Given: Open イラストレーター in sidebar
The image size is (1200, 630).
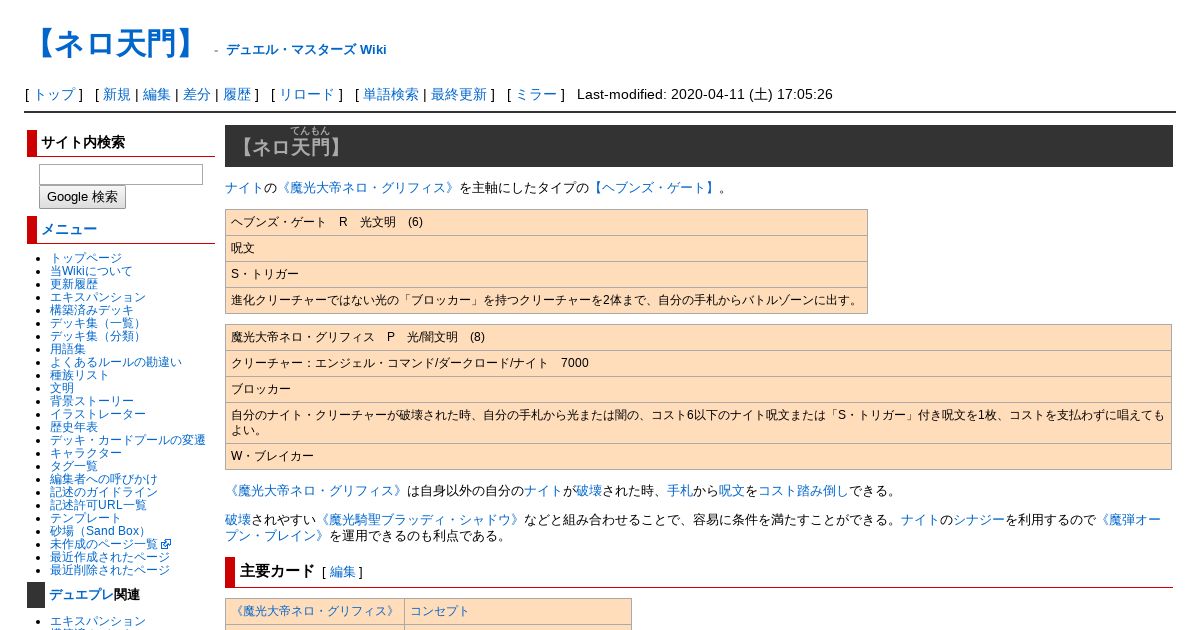Looking at the screenshot, I should 98,414.
